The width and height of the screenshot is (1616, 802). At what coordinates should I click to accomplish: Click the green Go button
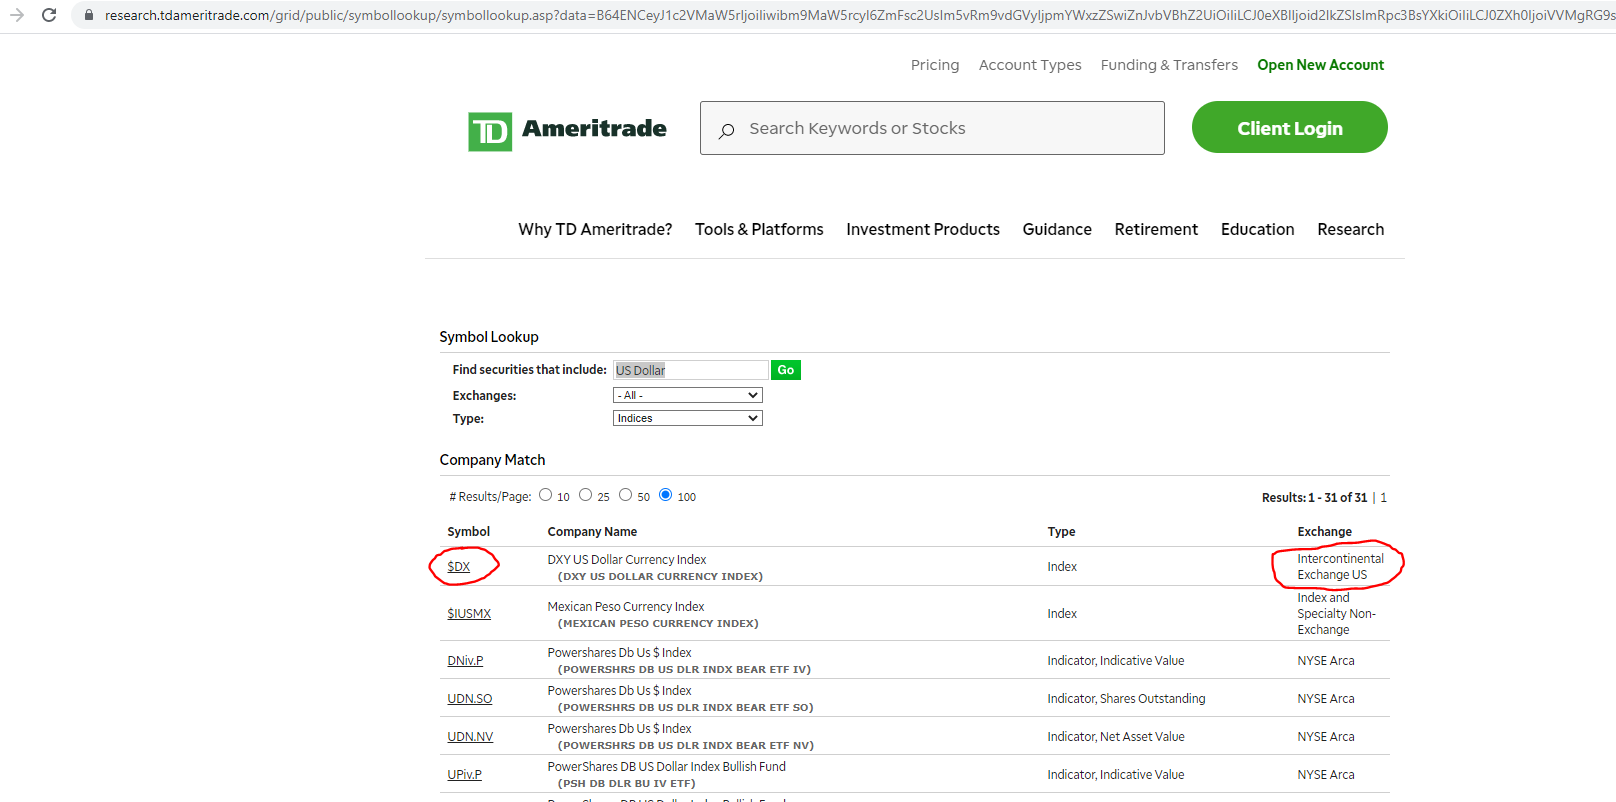click(x=786, y=370)
